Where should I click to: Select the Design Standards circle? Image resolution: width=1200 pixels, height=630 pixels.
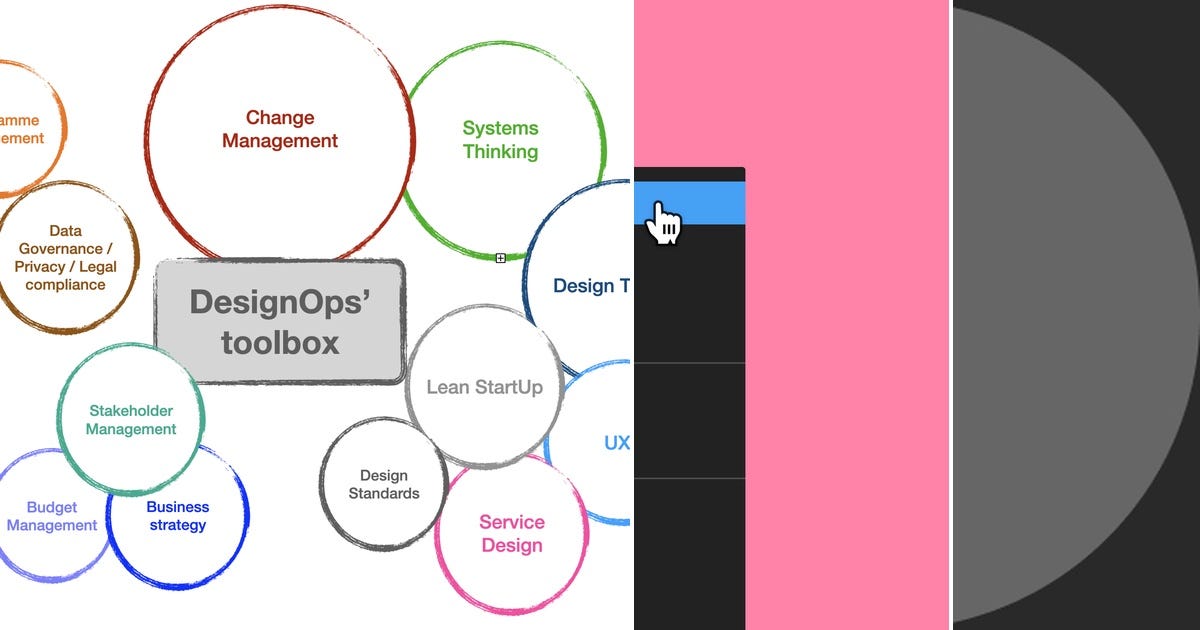[383, 485]
